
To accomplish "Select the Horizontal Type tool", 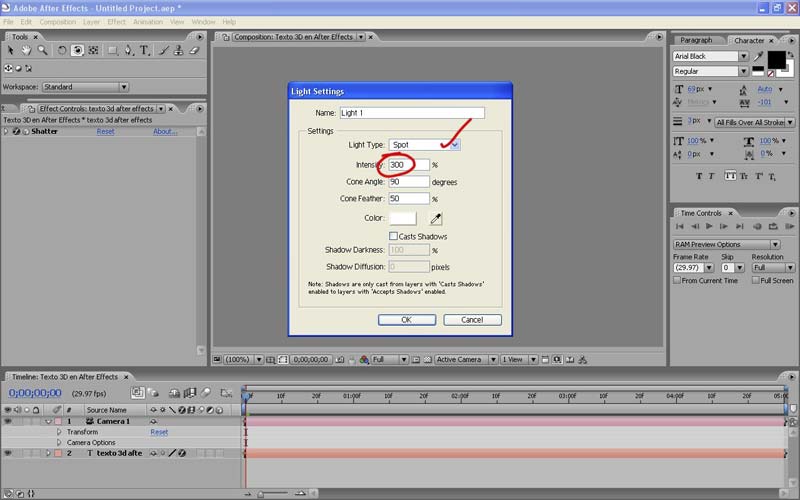I will 145,50.
